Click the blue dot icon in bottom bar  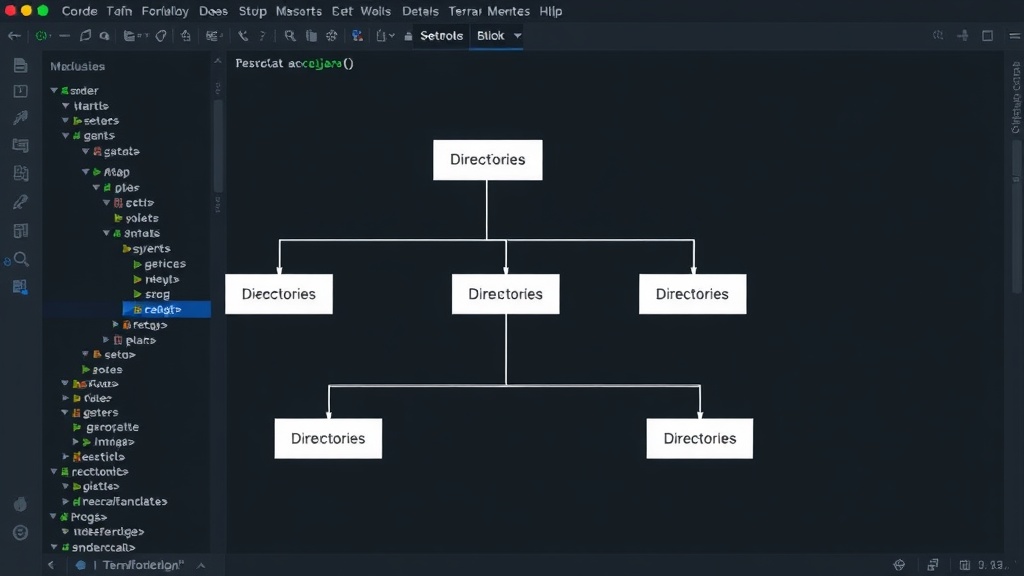(80, 566)
